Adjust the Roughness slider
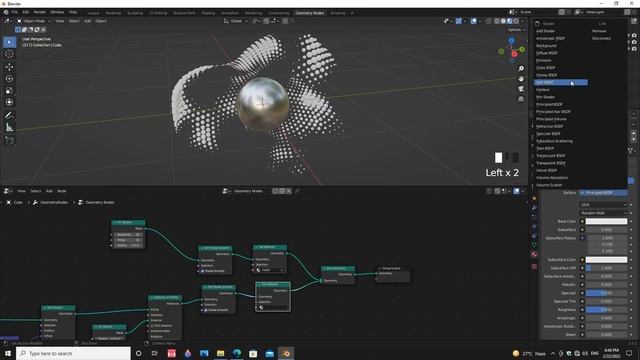Screen dimensions: 640x360 pos(606,310)
